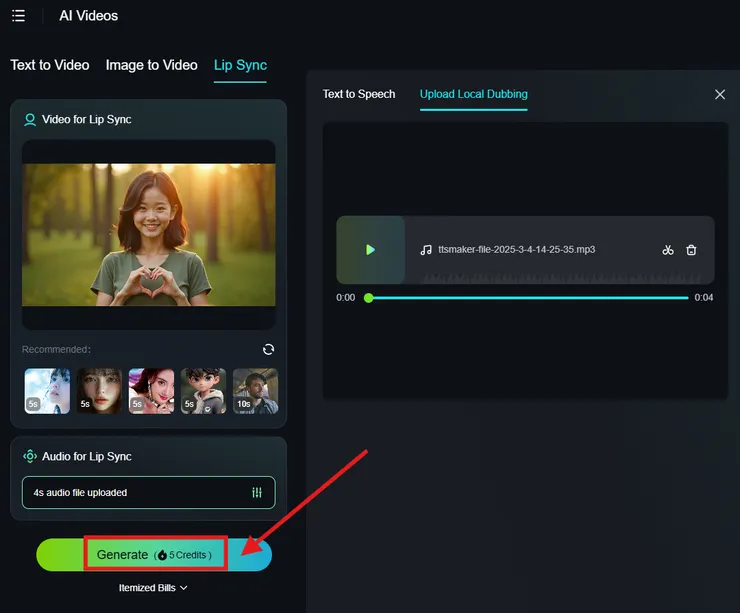Click the 0:04 duration label

pyautogui.click(x=703, y=297)
